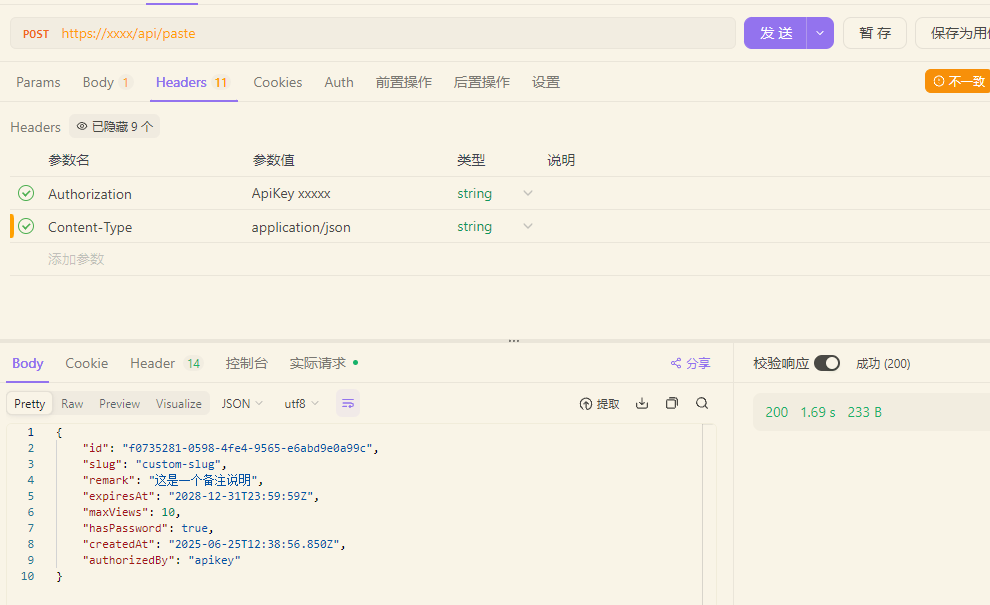Click the "hasPassword" line in response

[148, 528]
